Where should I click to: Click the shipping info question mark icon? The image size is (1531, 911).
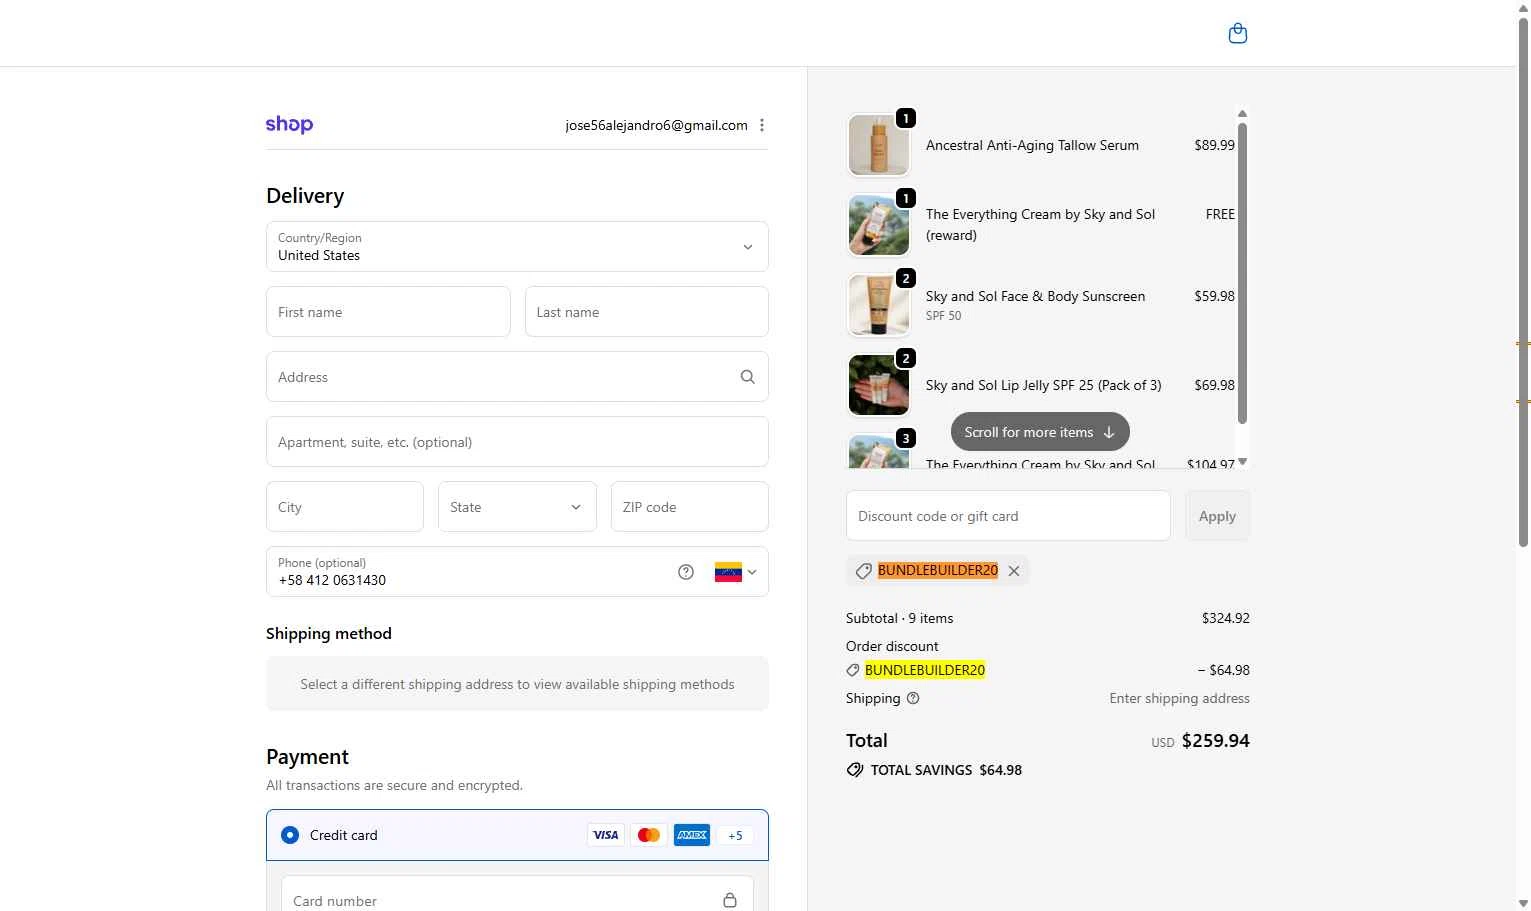pyautogui.click(x=912, y=698)
